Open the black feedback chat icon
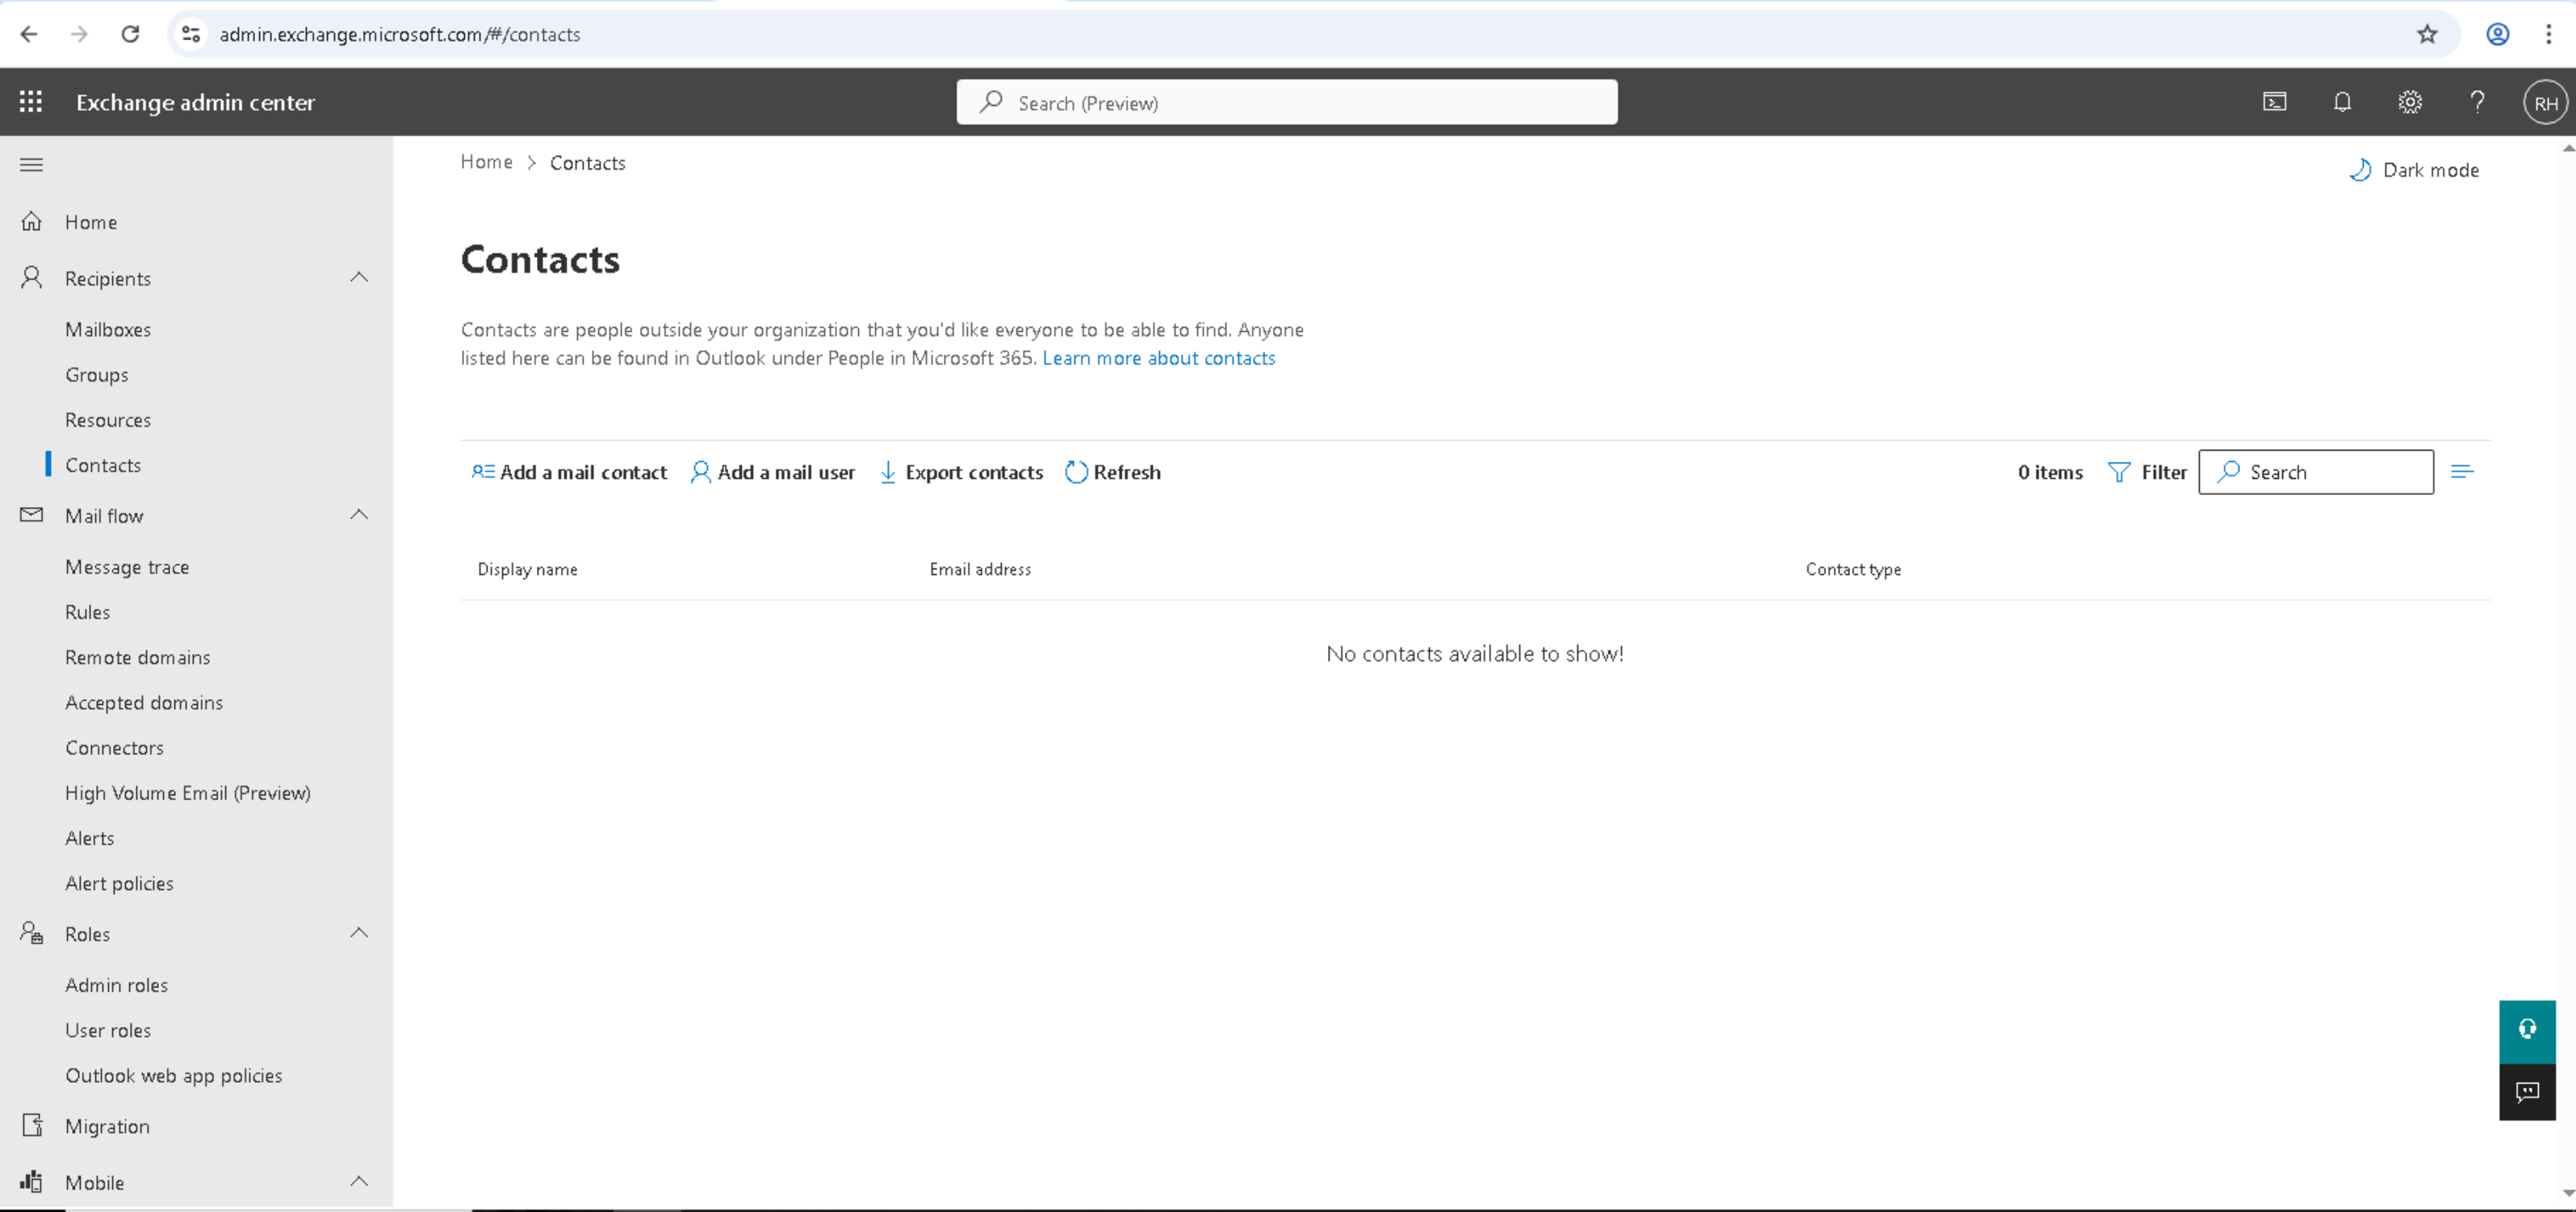Screen dimensions: 2576x1212 2527,1092
